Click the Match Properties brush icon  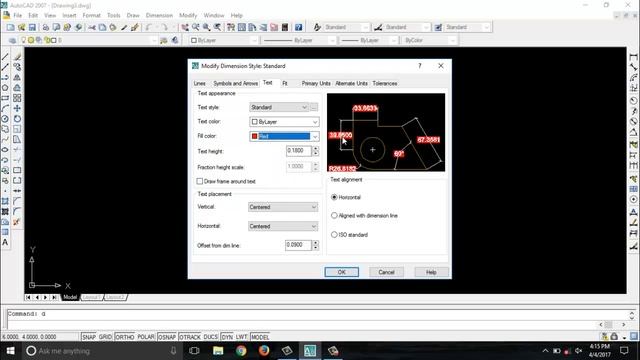pyautogui.click(x=135, y=27)
